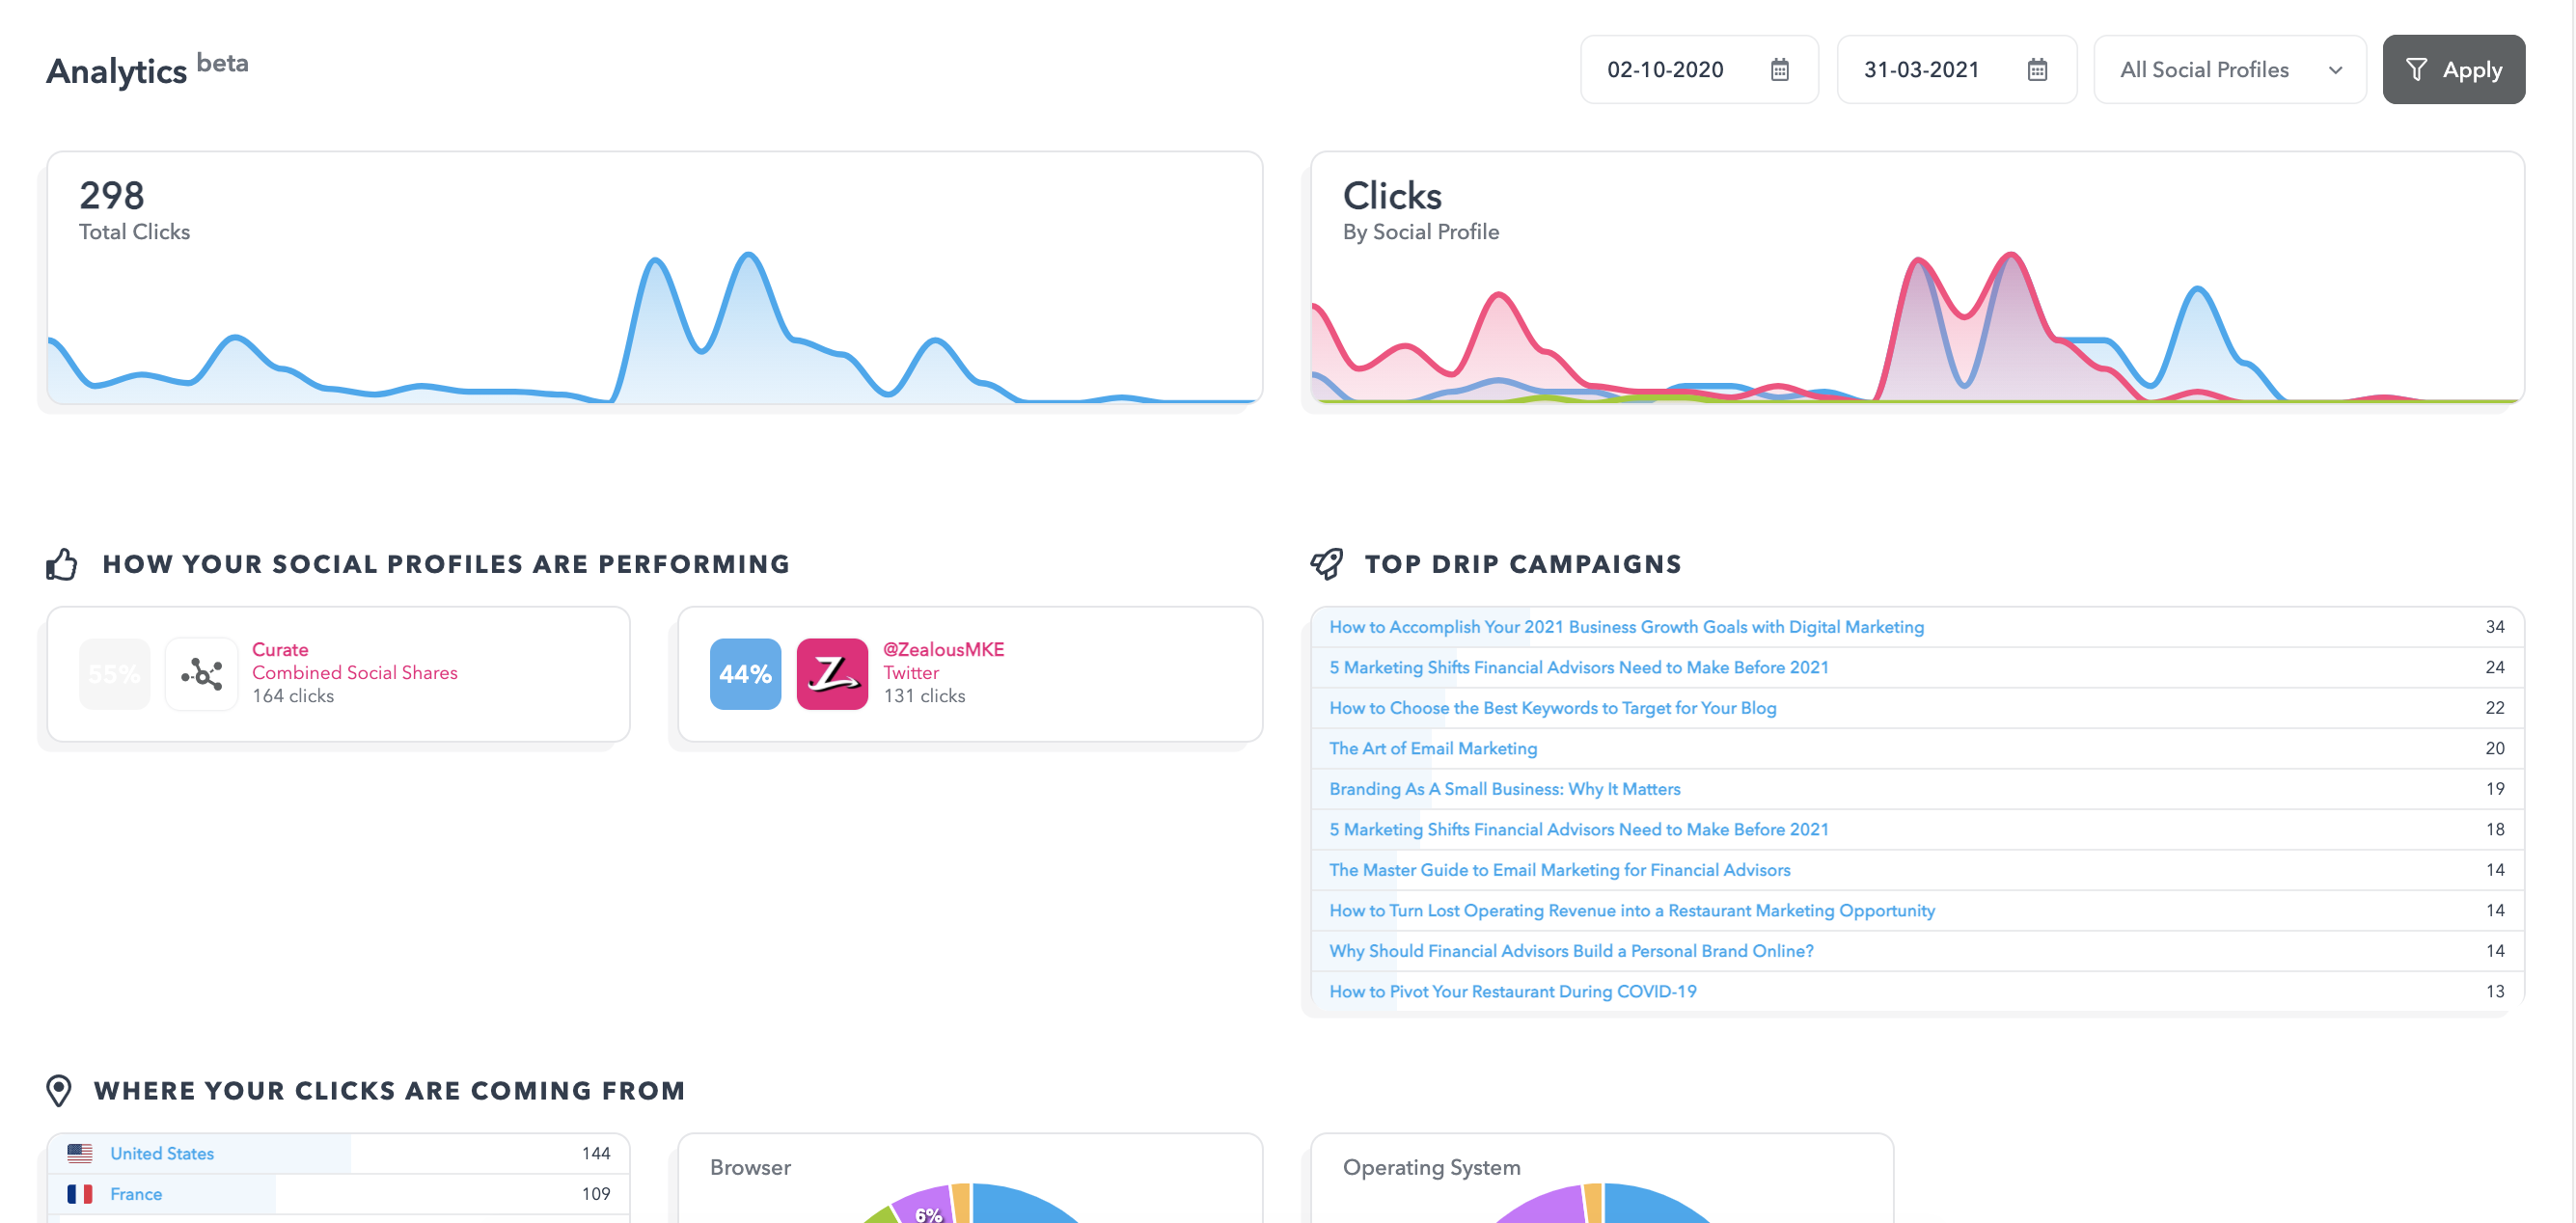Click the Curate network icon

click(x=201, y=674)
